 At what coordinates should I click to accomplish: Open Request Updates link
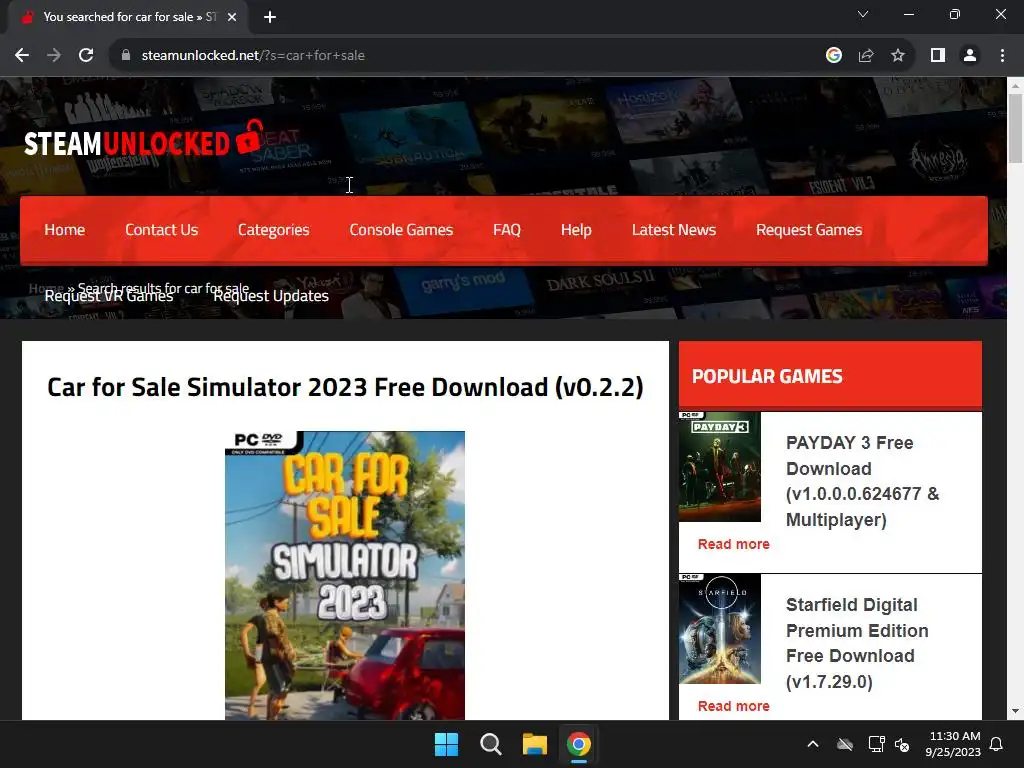(x=271, y=296)
